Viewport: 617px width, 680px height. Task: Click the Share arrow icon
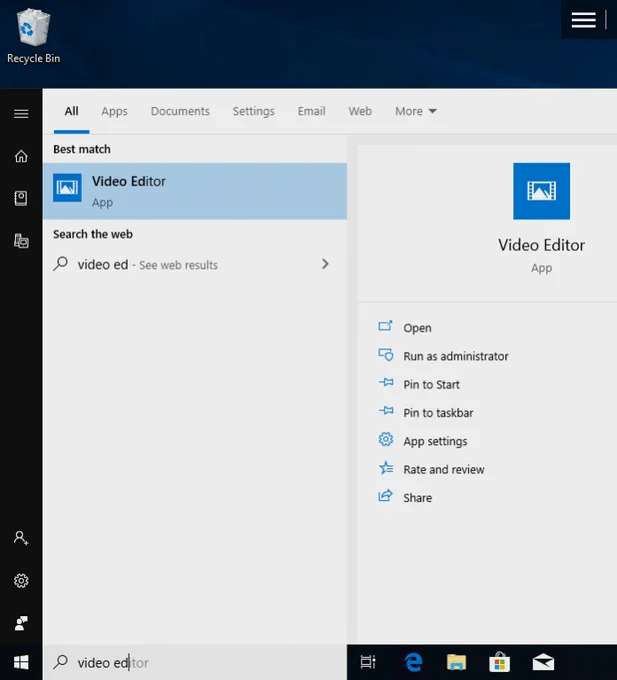click(x=385, y=496)
